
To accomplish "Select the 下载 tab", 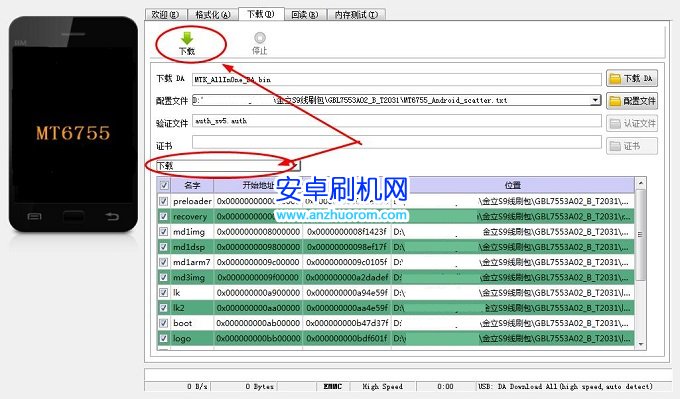I will click(x=261, y=14).
